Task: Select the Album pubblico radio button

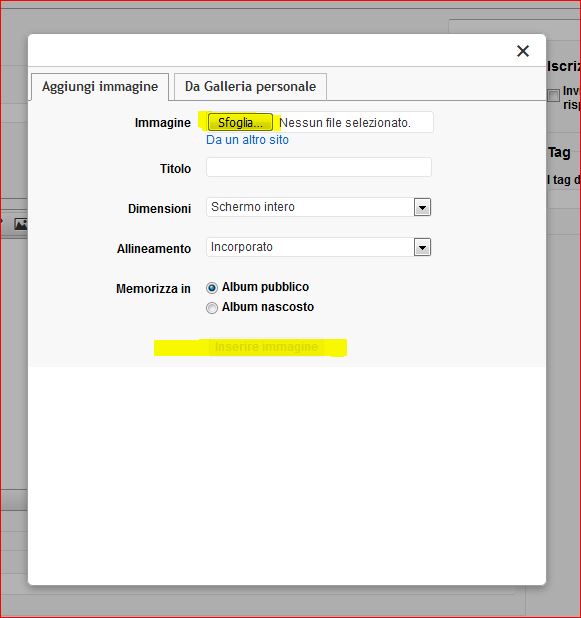Action: point(212,288)
